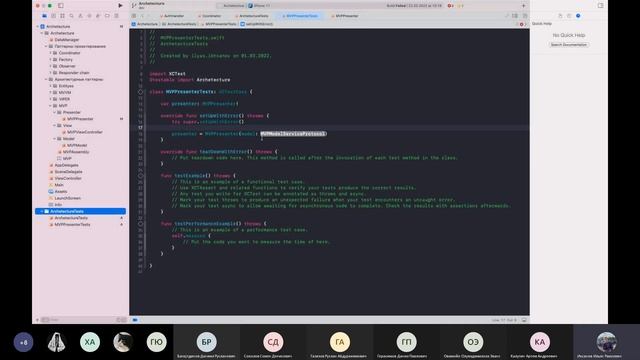The width and height of the screenshot is (640, 360).
Task: Open the debug navigator icon
Action: 98,16
